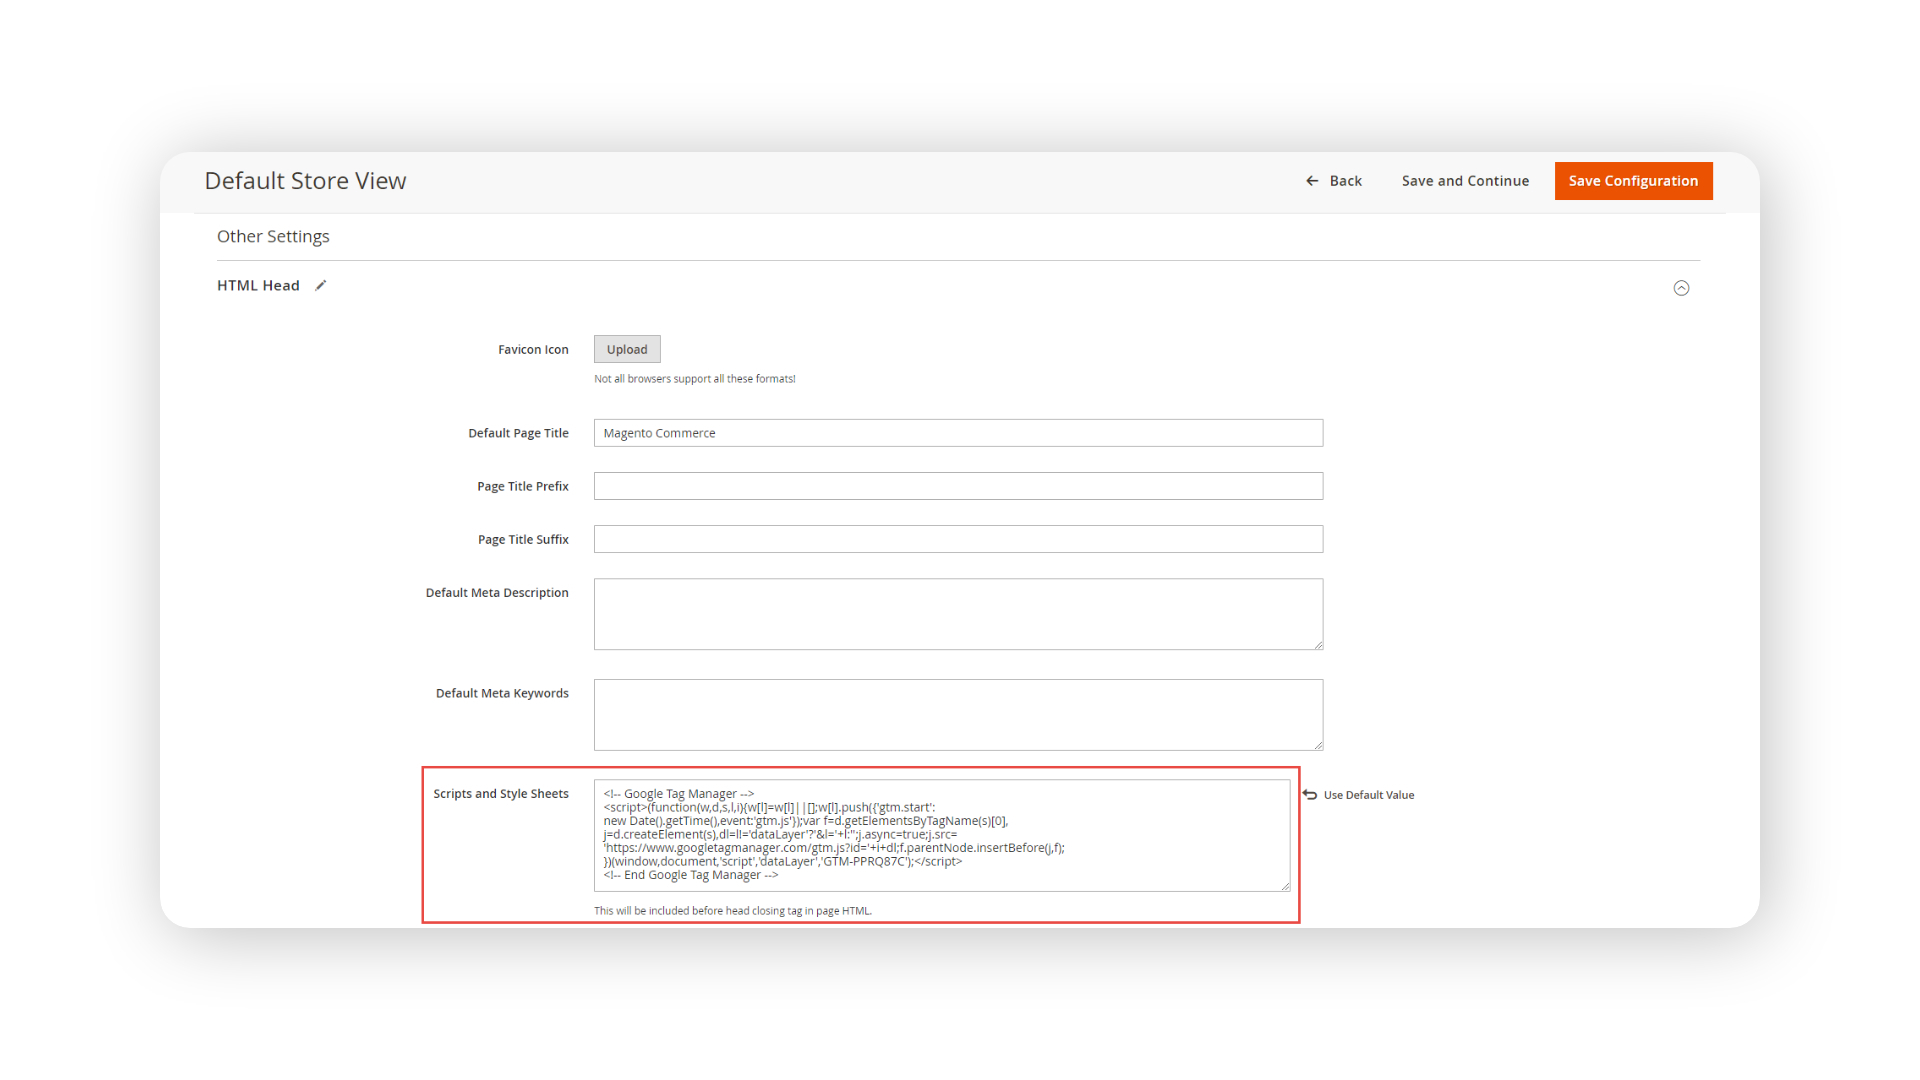The height and width of the screenshot is (1080, 1920).
Task: Focus the Page Title Prefix field
Action: click(x=958, y=486)
